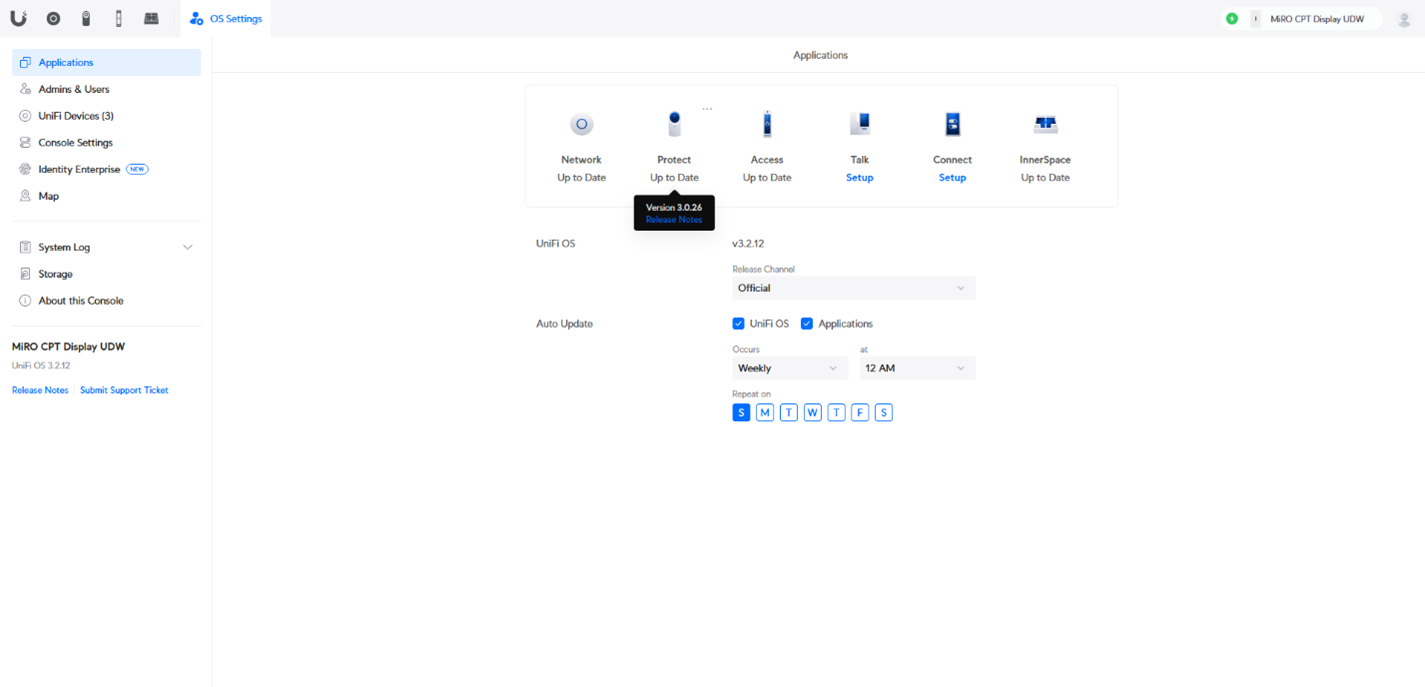Open the user profile avatar

point(1404,19)
